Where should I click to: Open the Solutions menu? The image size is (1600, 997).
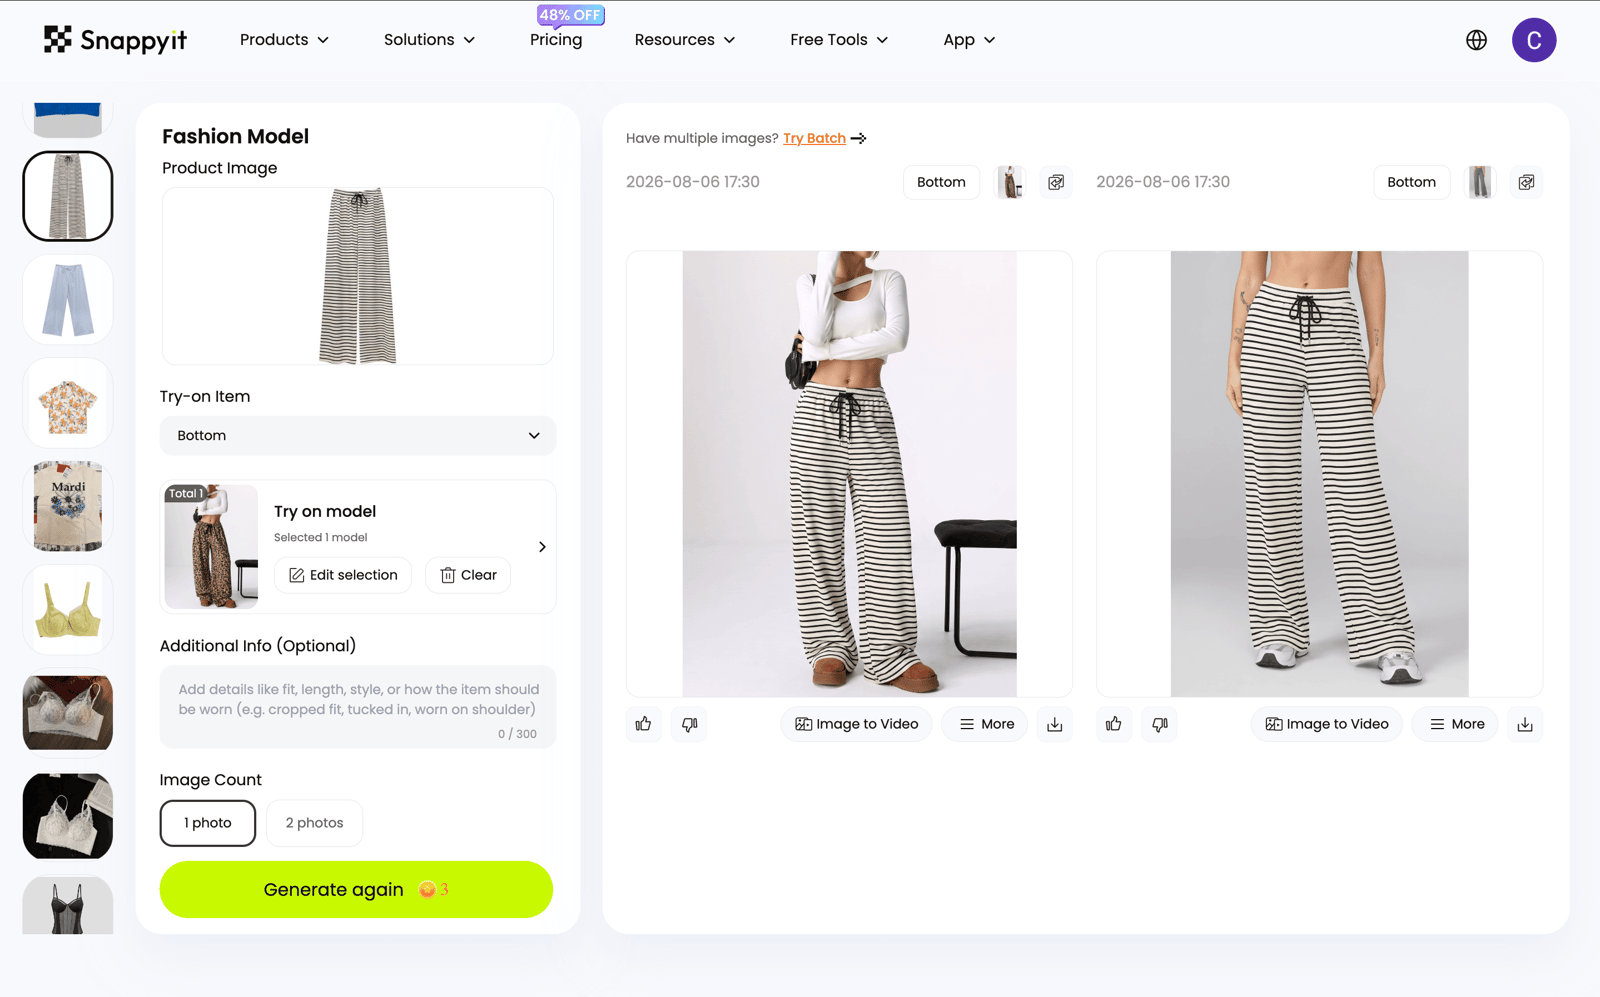429,40
